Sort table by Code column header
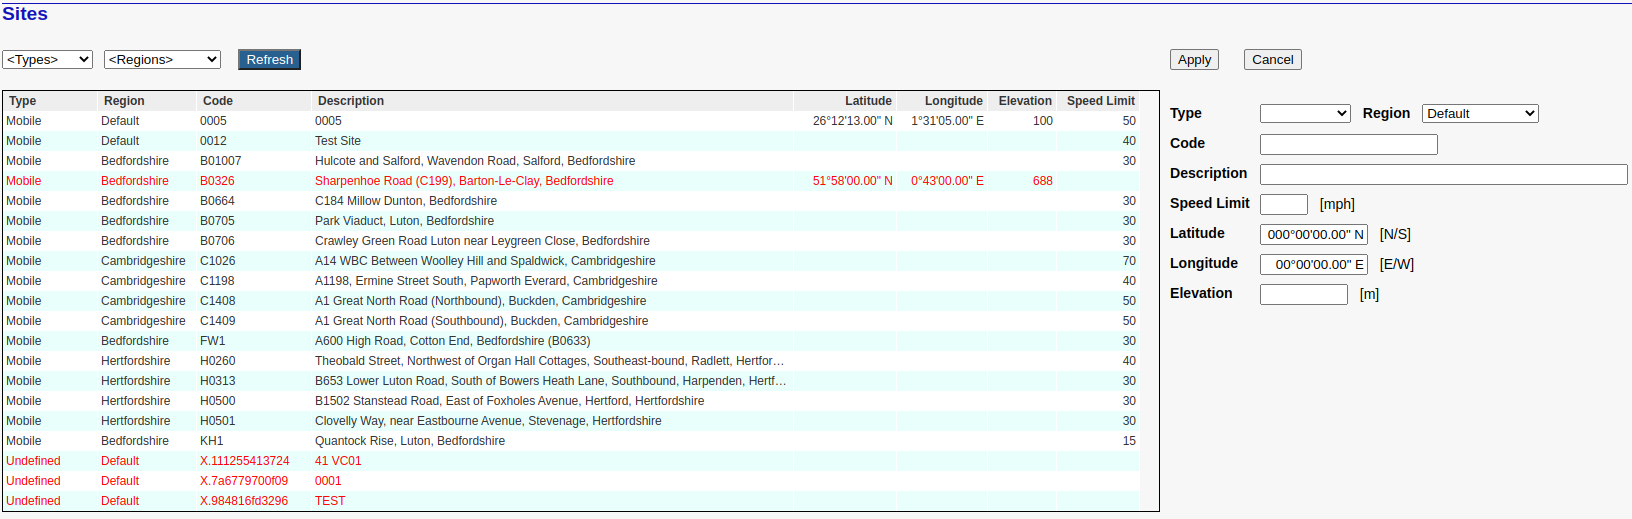 [218, 101]
